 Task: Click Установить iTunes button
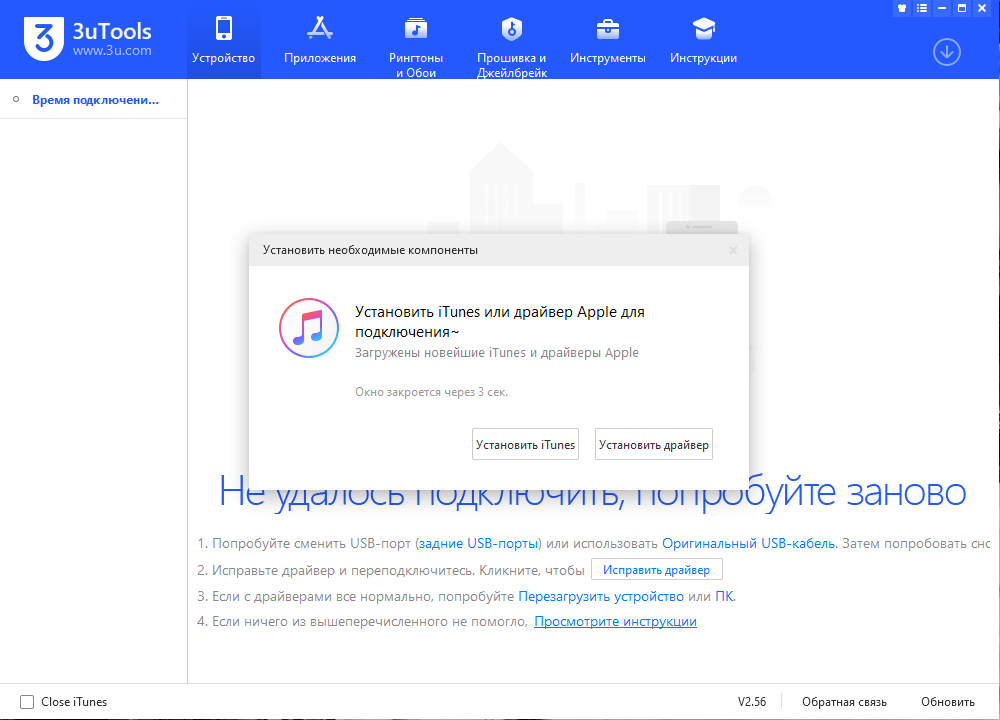click(x=526, y=444)
